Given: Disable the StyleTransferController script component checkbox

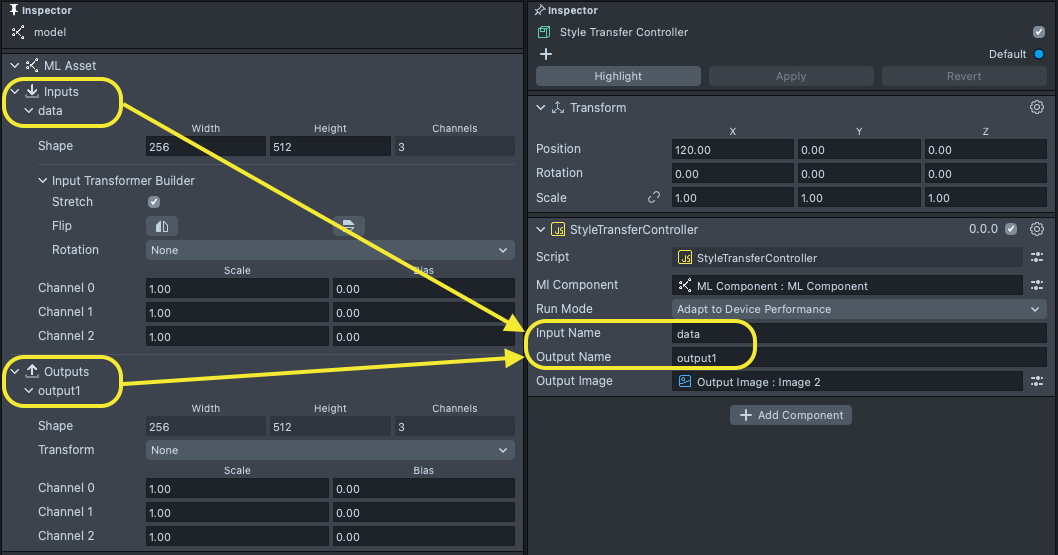Looking at the screenshot, I should [1011, 229].
